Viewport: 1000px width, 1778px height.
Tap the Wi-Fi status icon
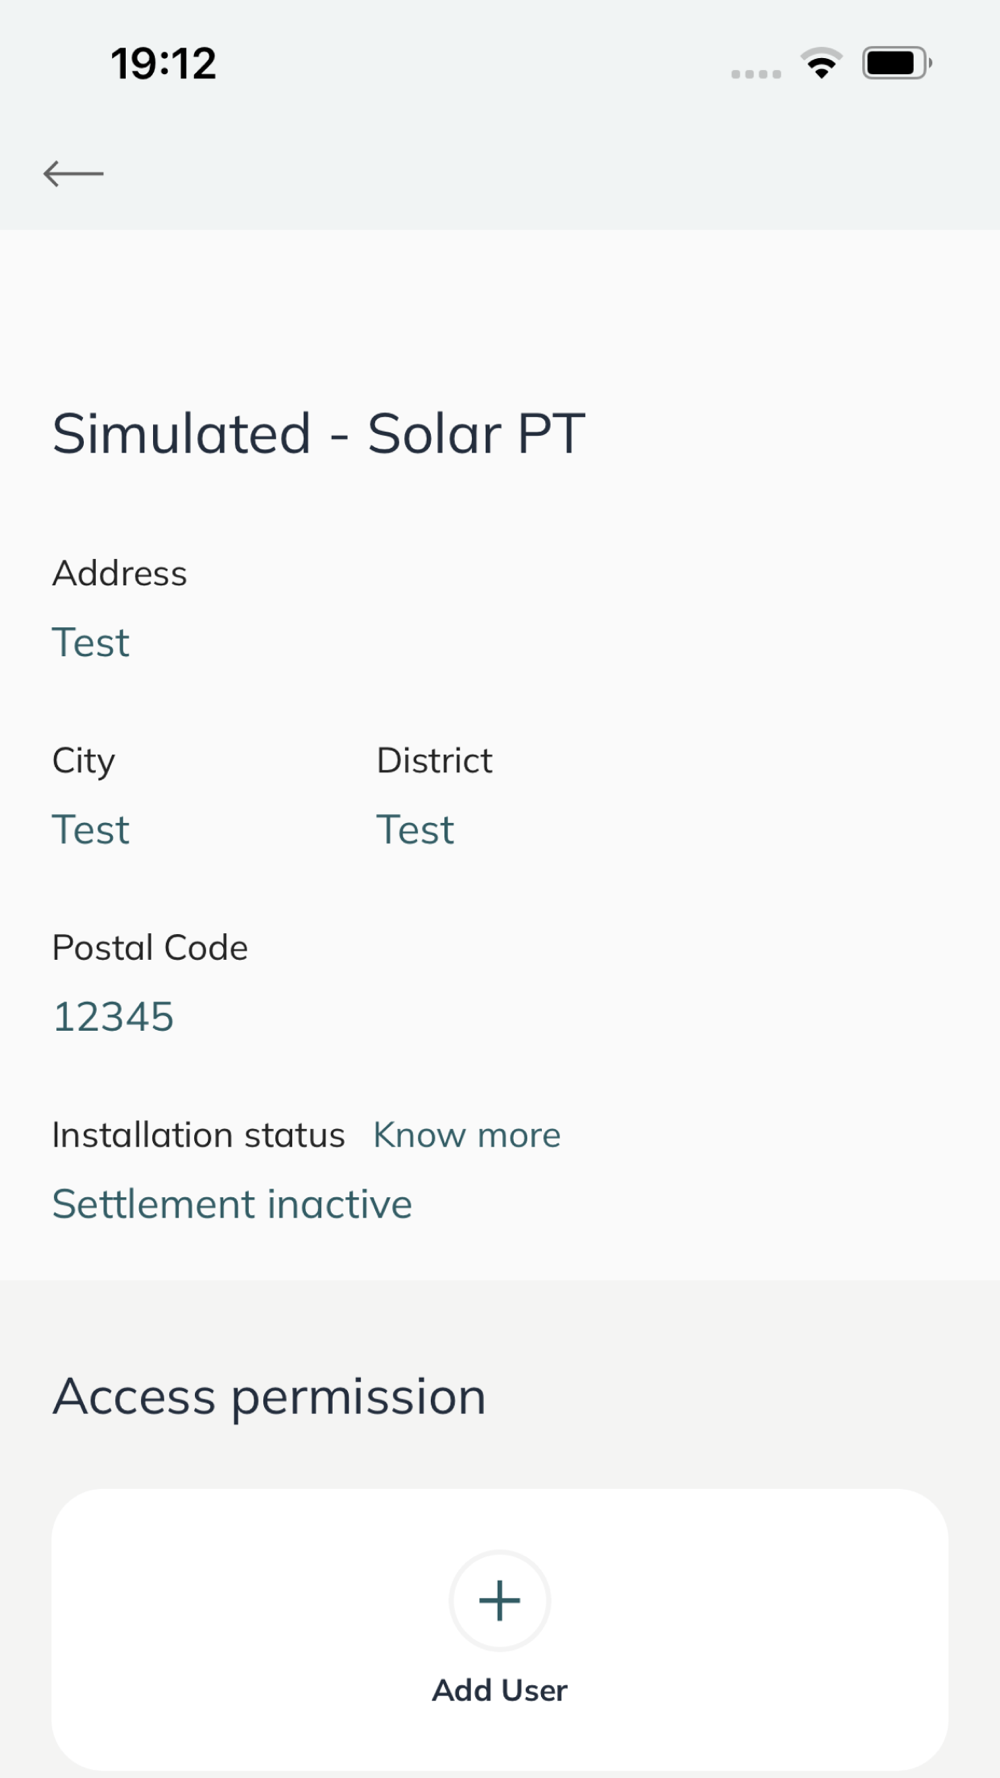(821, 64)
